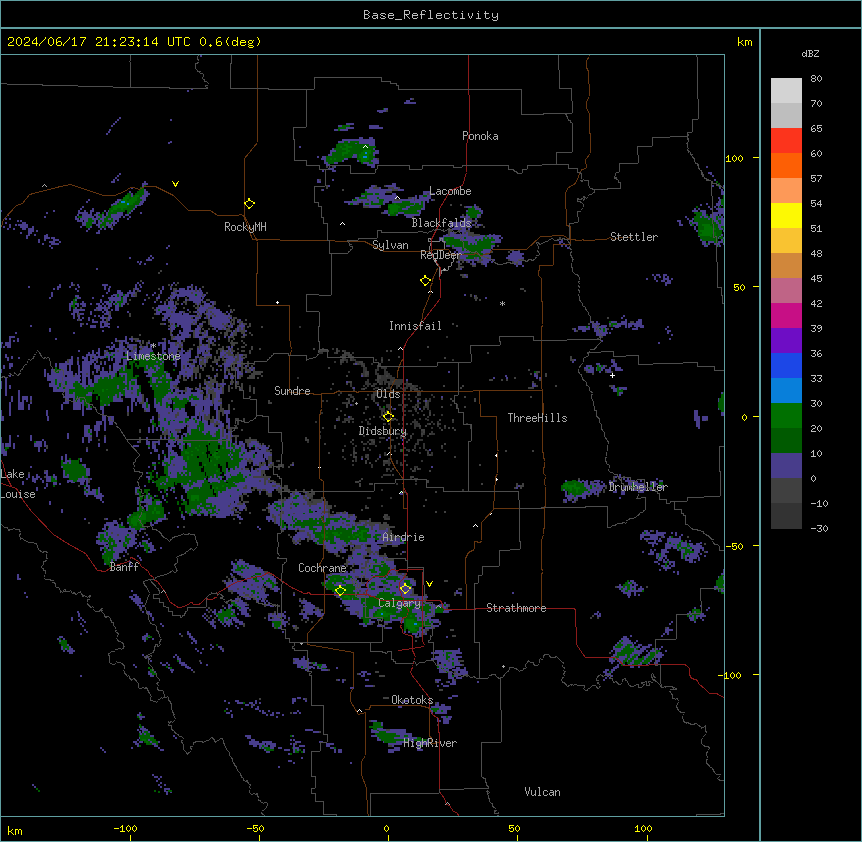Select the Sylvan label
The image size is (862, 842).
[390, 245]
